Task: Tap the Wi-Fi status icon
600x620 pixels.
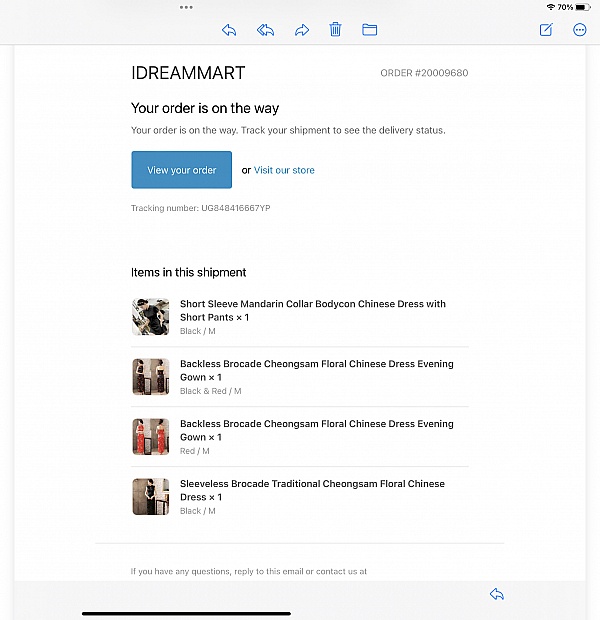Action: (551, 7)
